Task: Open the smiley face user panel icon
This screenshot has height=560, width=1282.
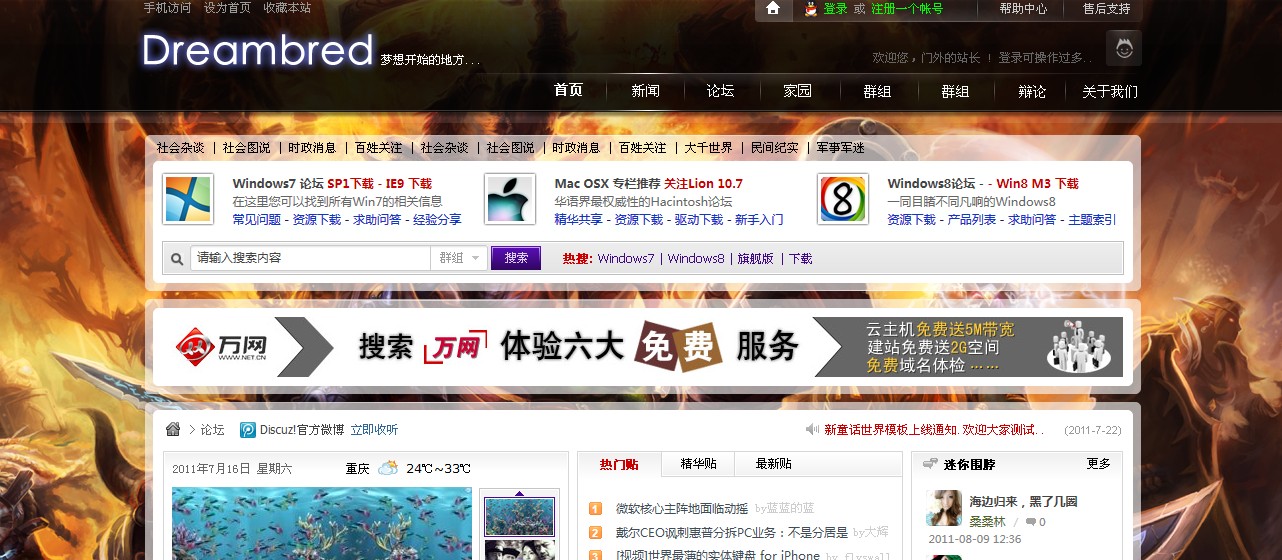Action: pyautogui.click(x=1124, y=48)
